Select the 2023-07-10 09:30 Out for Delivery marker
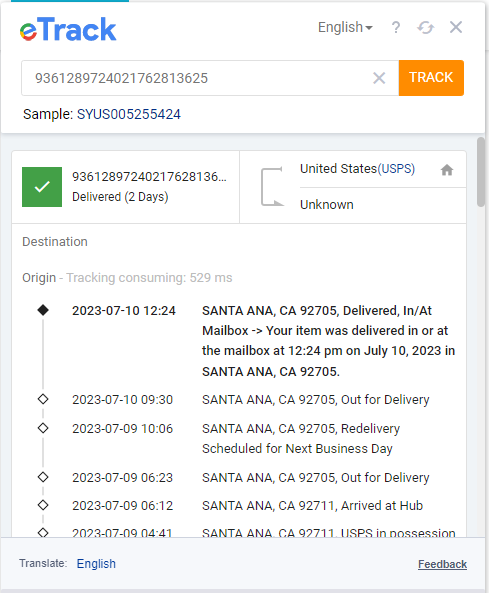Viewport: 489px width, 593px height. 43,399
